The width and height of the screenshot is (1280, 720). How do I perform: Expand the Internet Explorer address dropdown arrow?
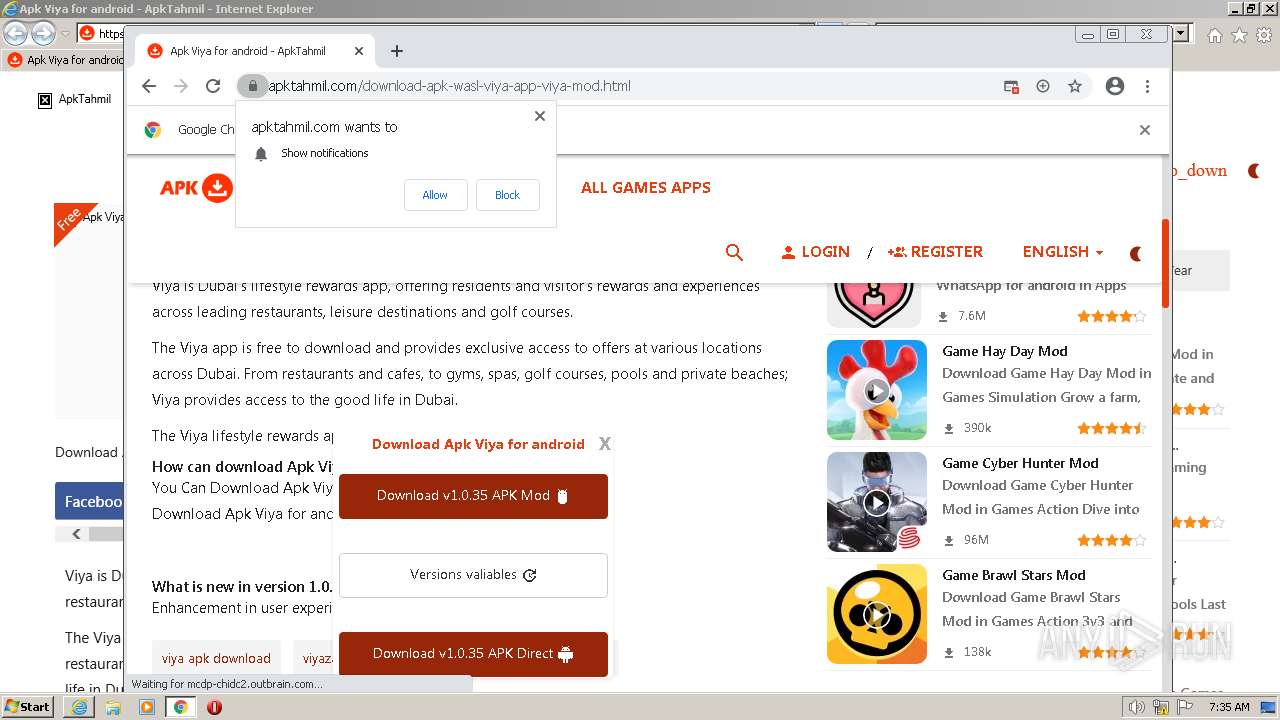point(1180,34)
